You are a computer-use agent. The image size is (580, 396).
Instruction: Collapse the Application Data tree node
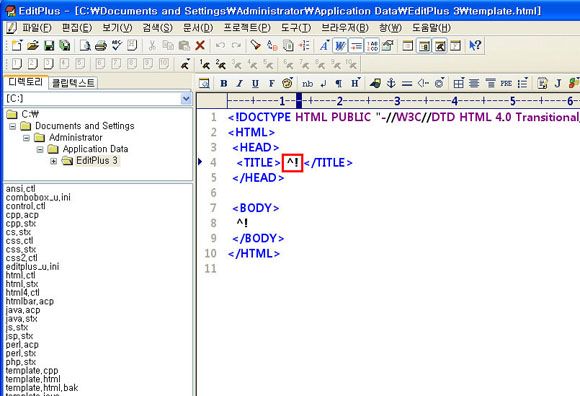(x=40, y=149)
